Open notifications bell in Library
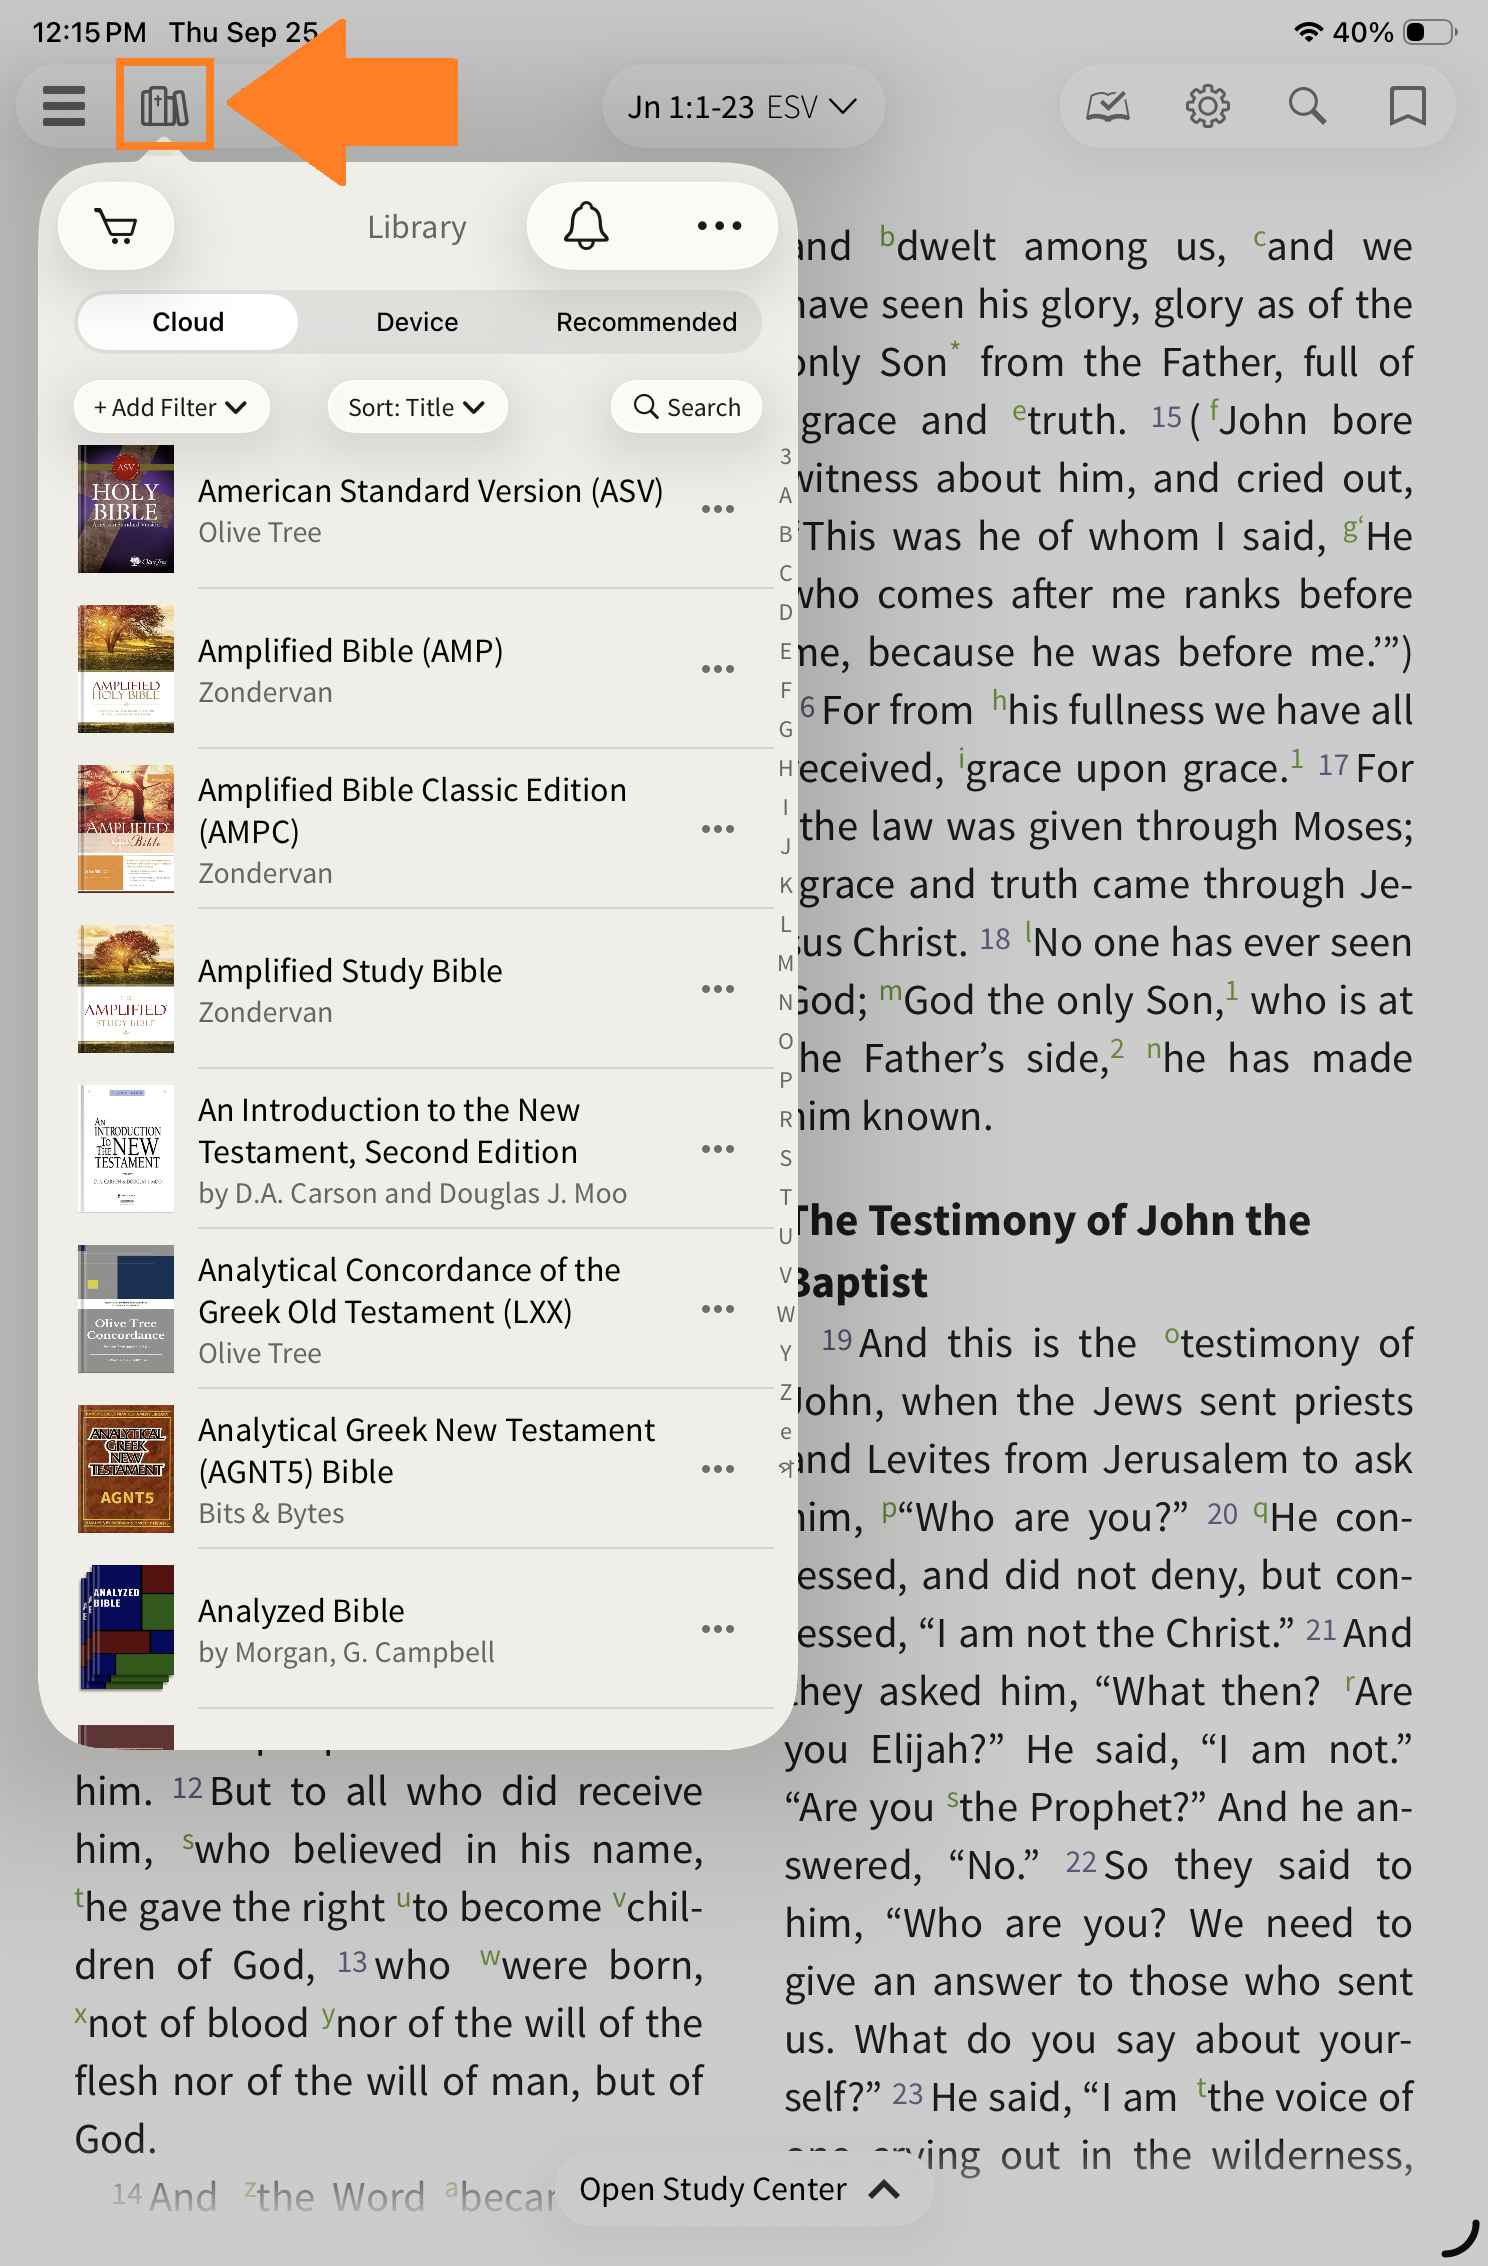The image size is (1488, 2266). (586, 226)
